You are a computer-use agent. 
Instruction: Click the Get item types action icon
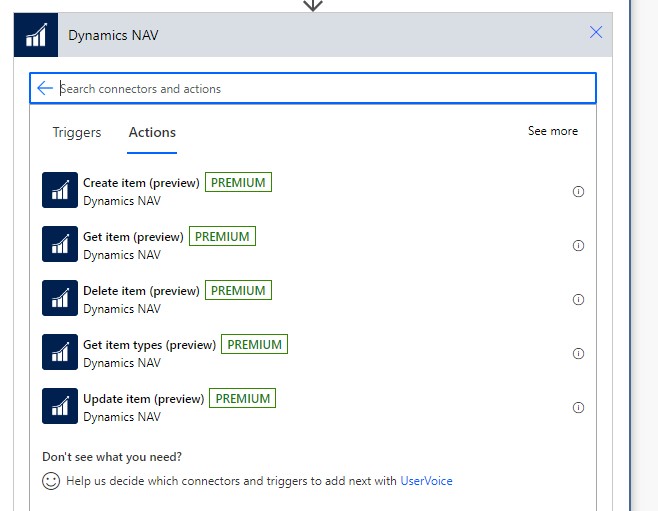click(60, 352)
